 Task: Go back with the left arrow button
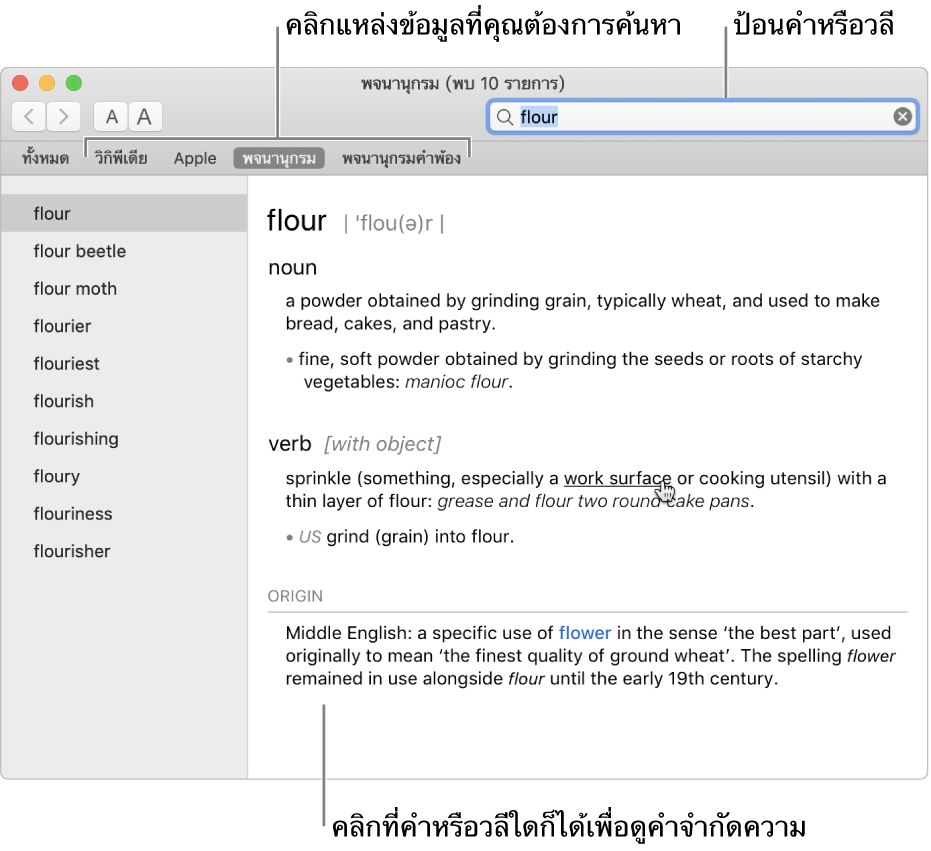28,116
